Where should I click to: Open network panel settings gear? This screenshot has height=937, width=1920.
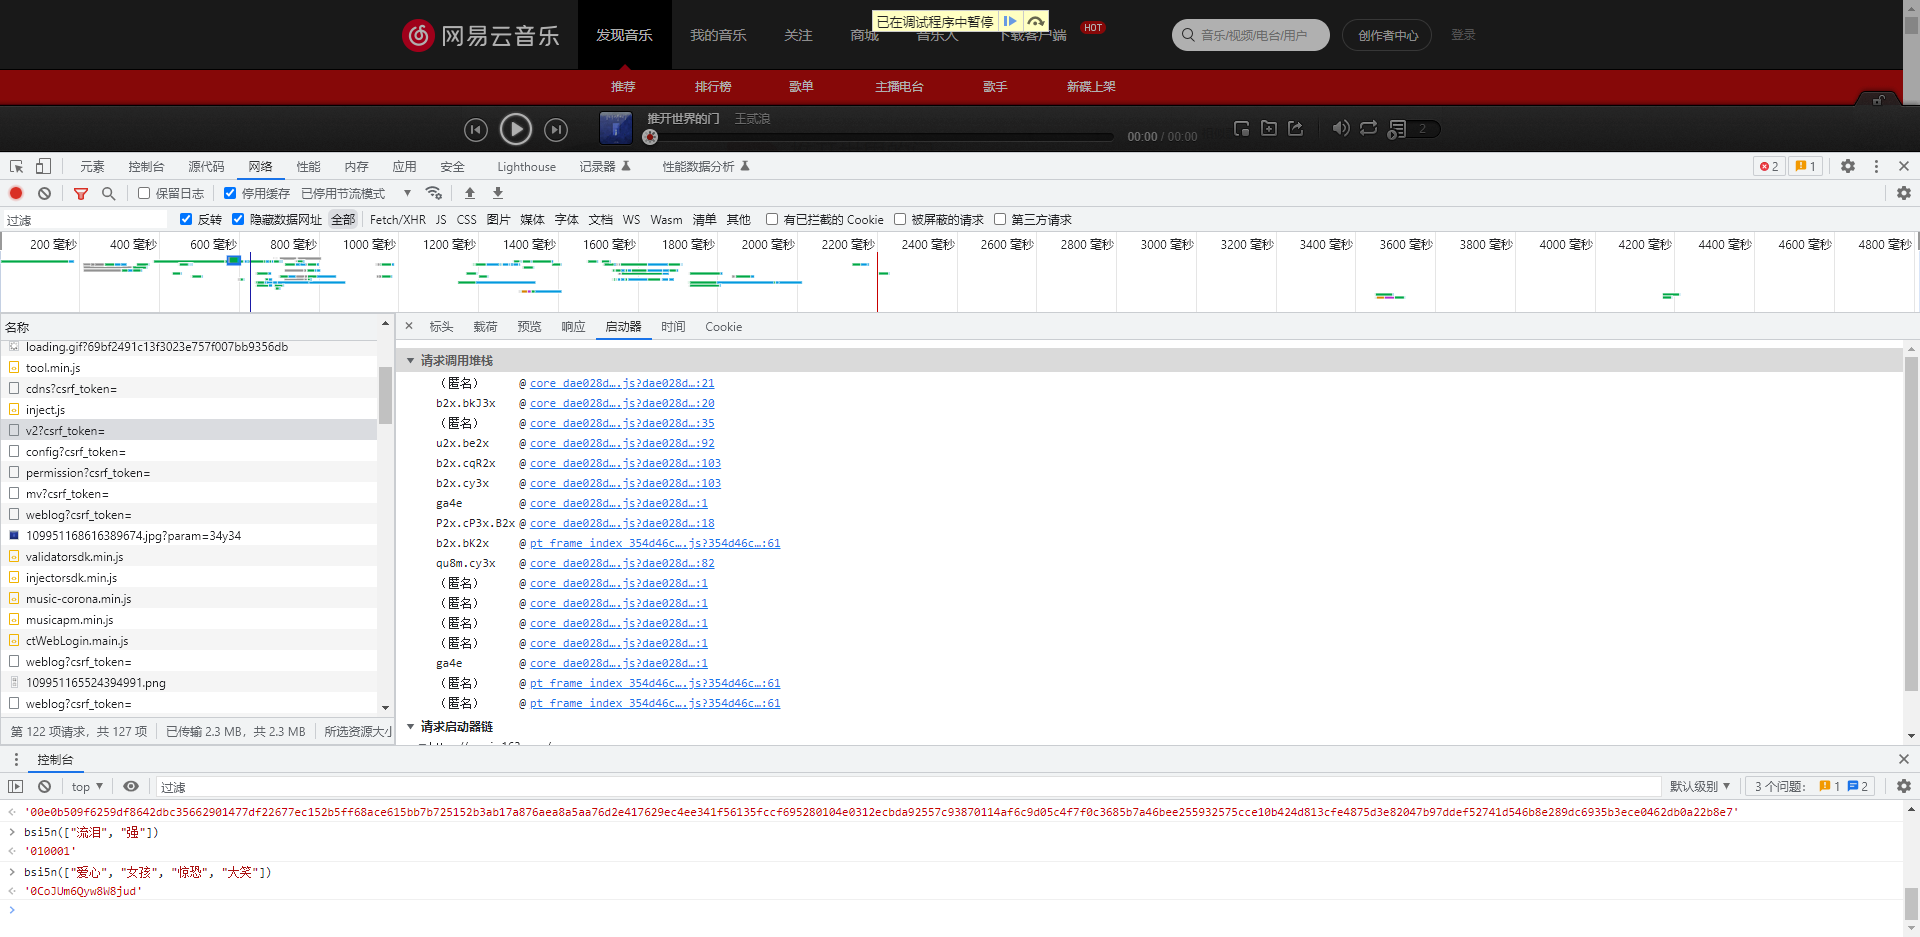pyautogui.click(x=1904, y=193)
